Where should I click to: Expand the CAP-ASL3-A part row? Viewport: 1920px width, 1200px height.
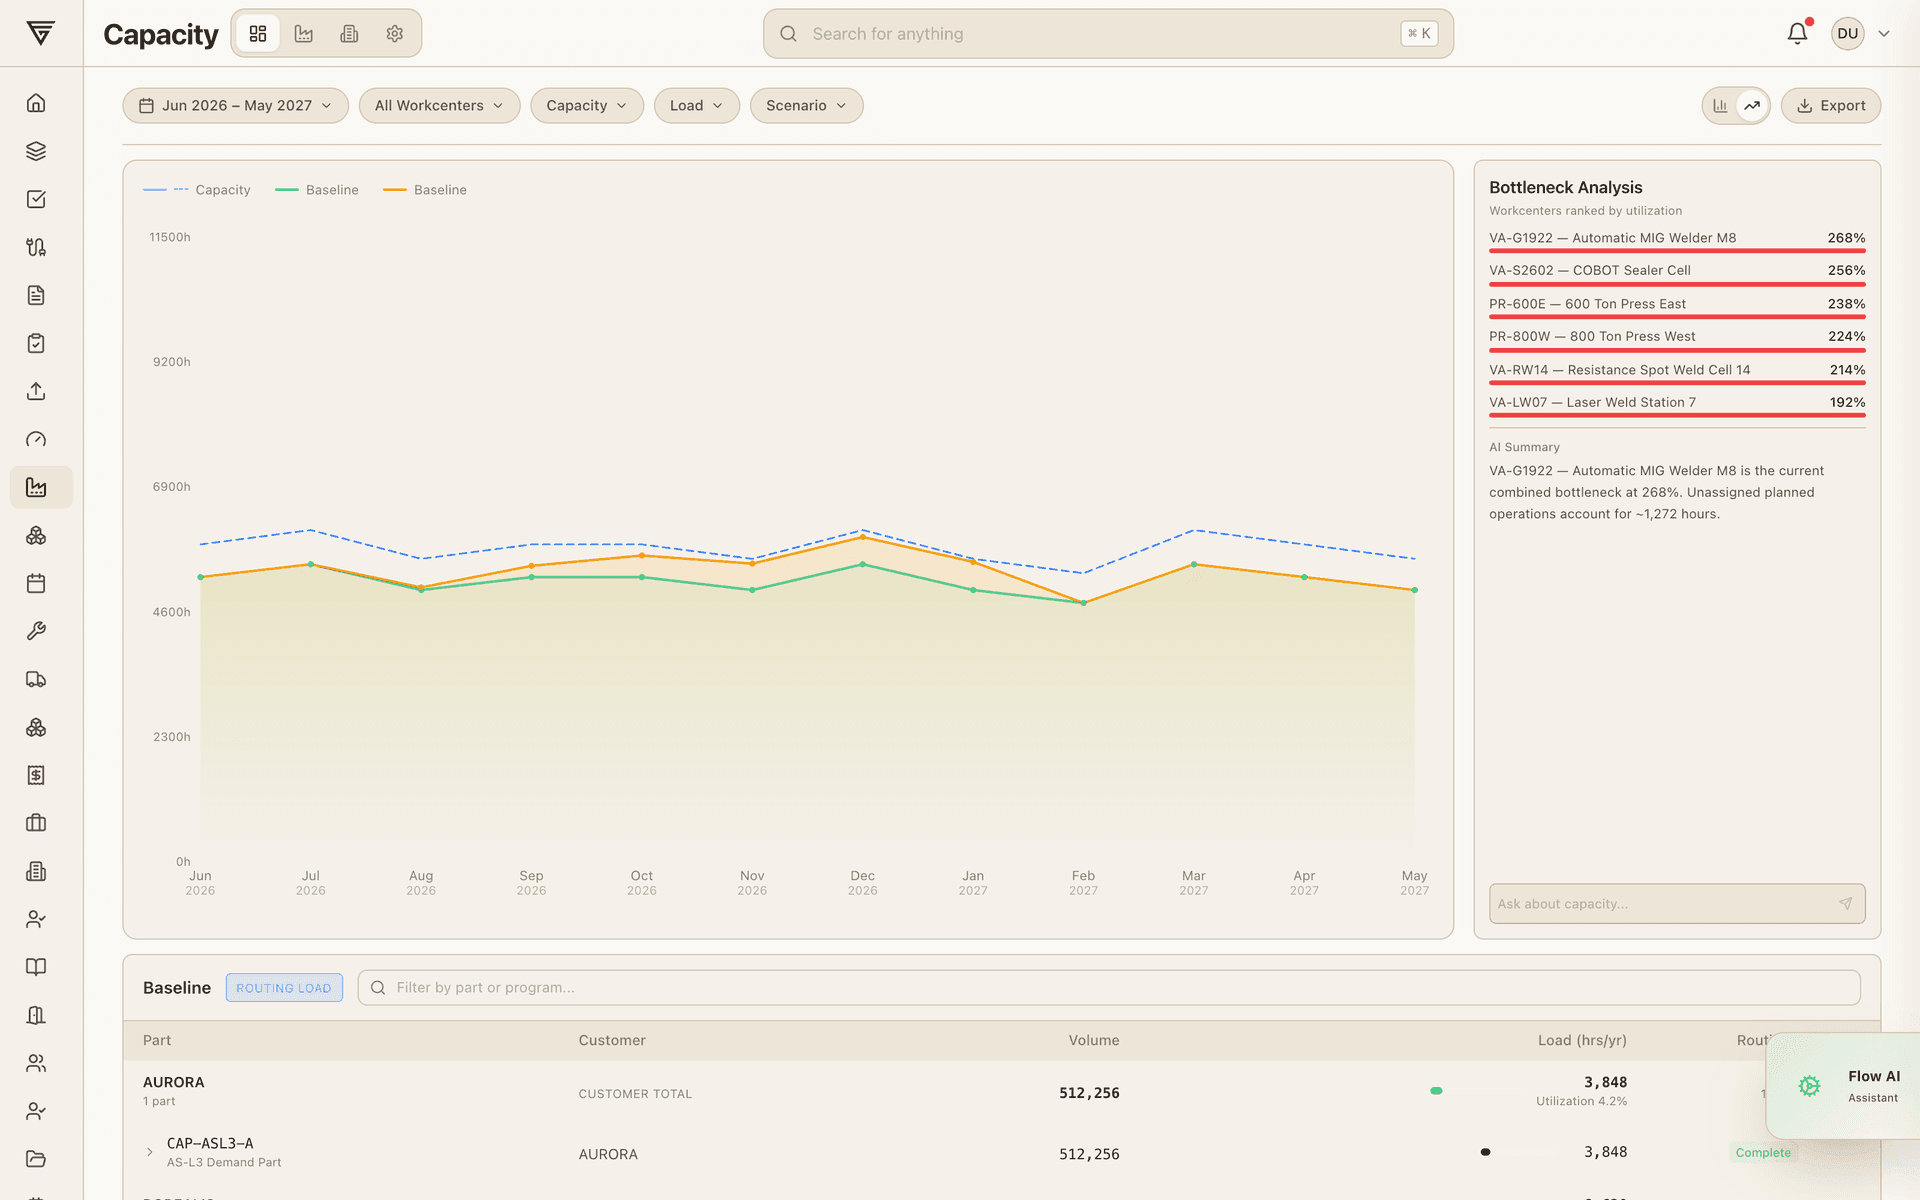click(x=150, y=1152)
